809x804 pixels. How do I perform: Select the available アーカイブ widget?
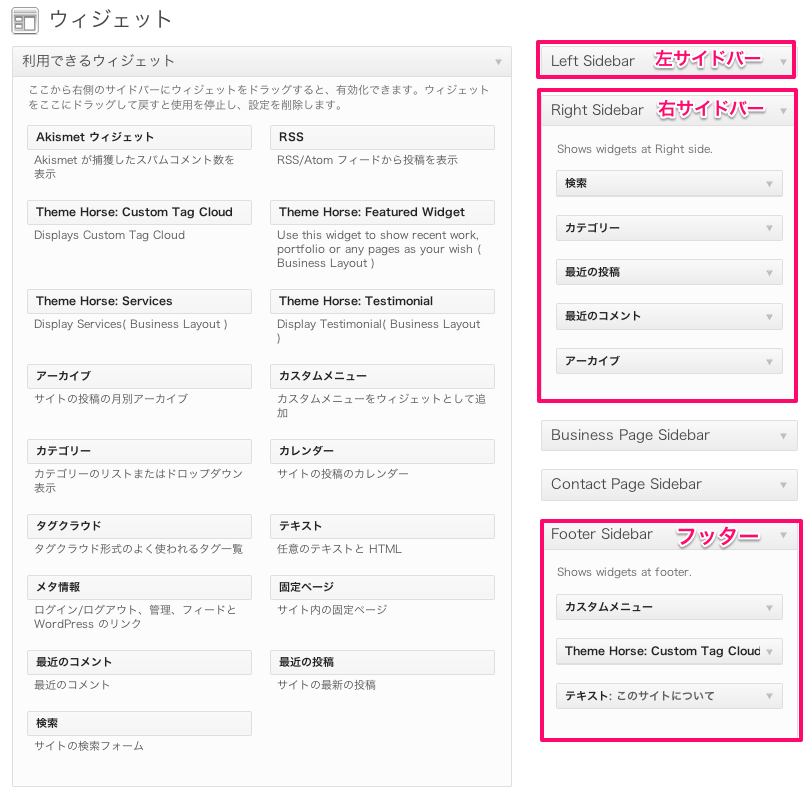pos(139,376)
